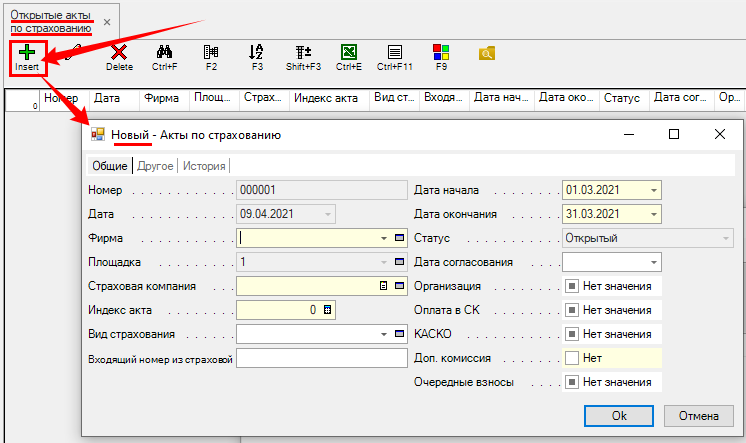746x443 pixels.
Task: Open calculator button in Индекс акта field
Action: tap(327, 310)
